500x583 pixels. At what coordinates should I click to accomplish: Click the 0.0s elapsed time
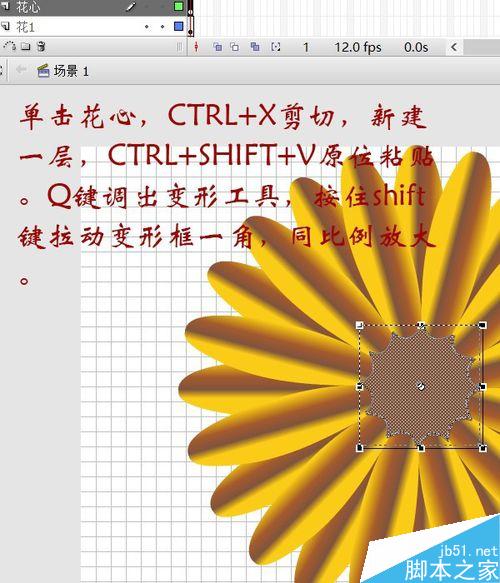tap(416, 47)
